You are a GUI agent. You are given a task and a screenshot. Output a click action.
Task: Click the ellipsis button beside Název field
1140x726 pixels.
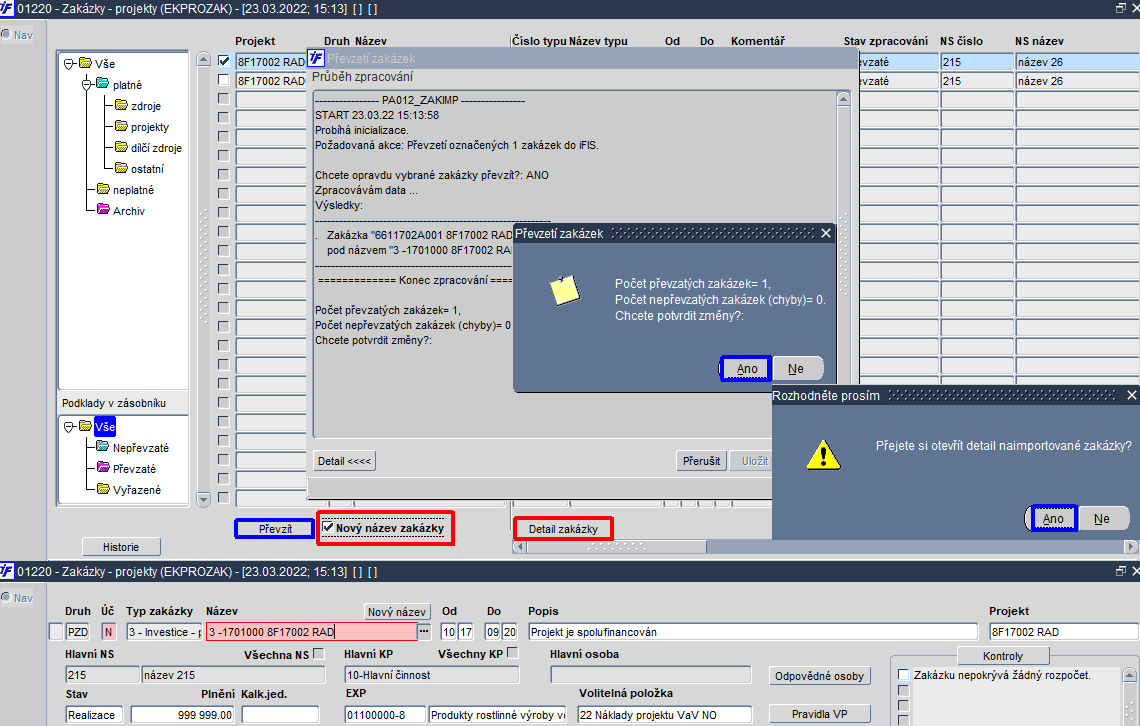424,632
